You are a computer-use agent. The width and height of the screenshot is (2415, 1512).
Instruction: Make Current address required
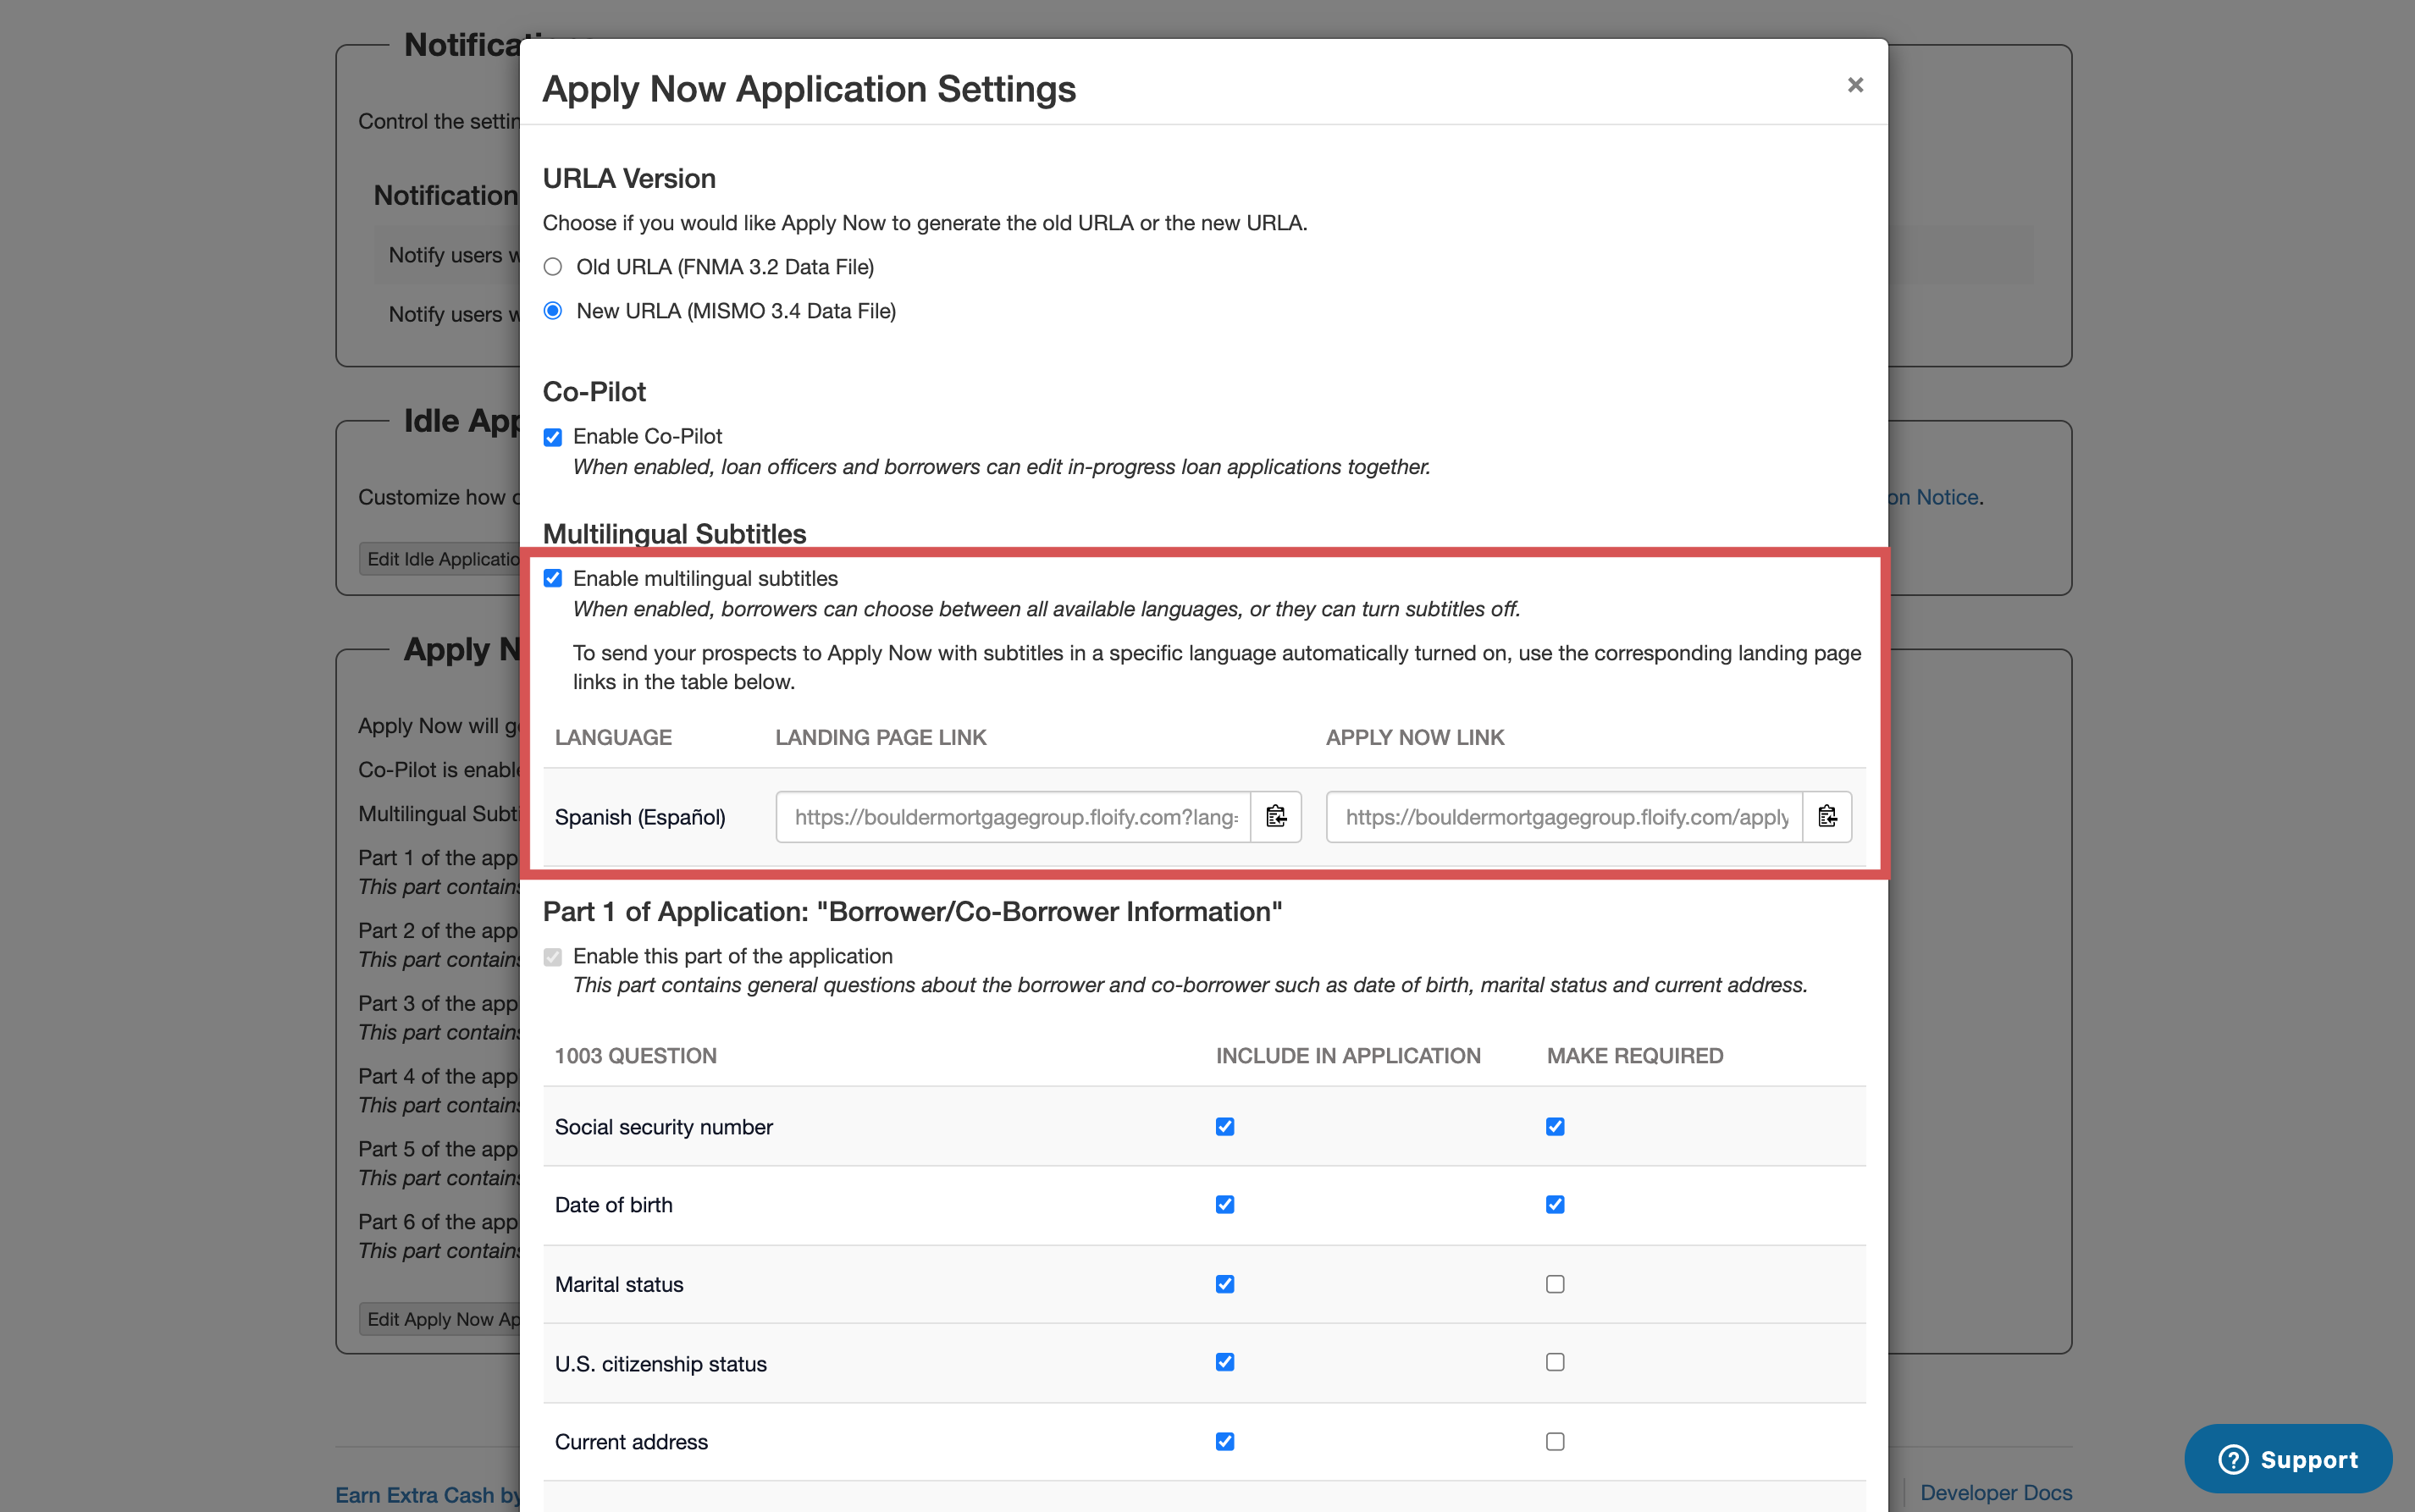[x=1555, y=1441]
